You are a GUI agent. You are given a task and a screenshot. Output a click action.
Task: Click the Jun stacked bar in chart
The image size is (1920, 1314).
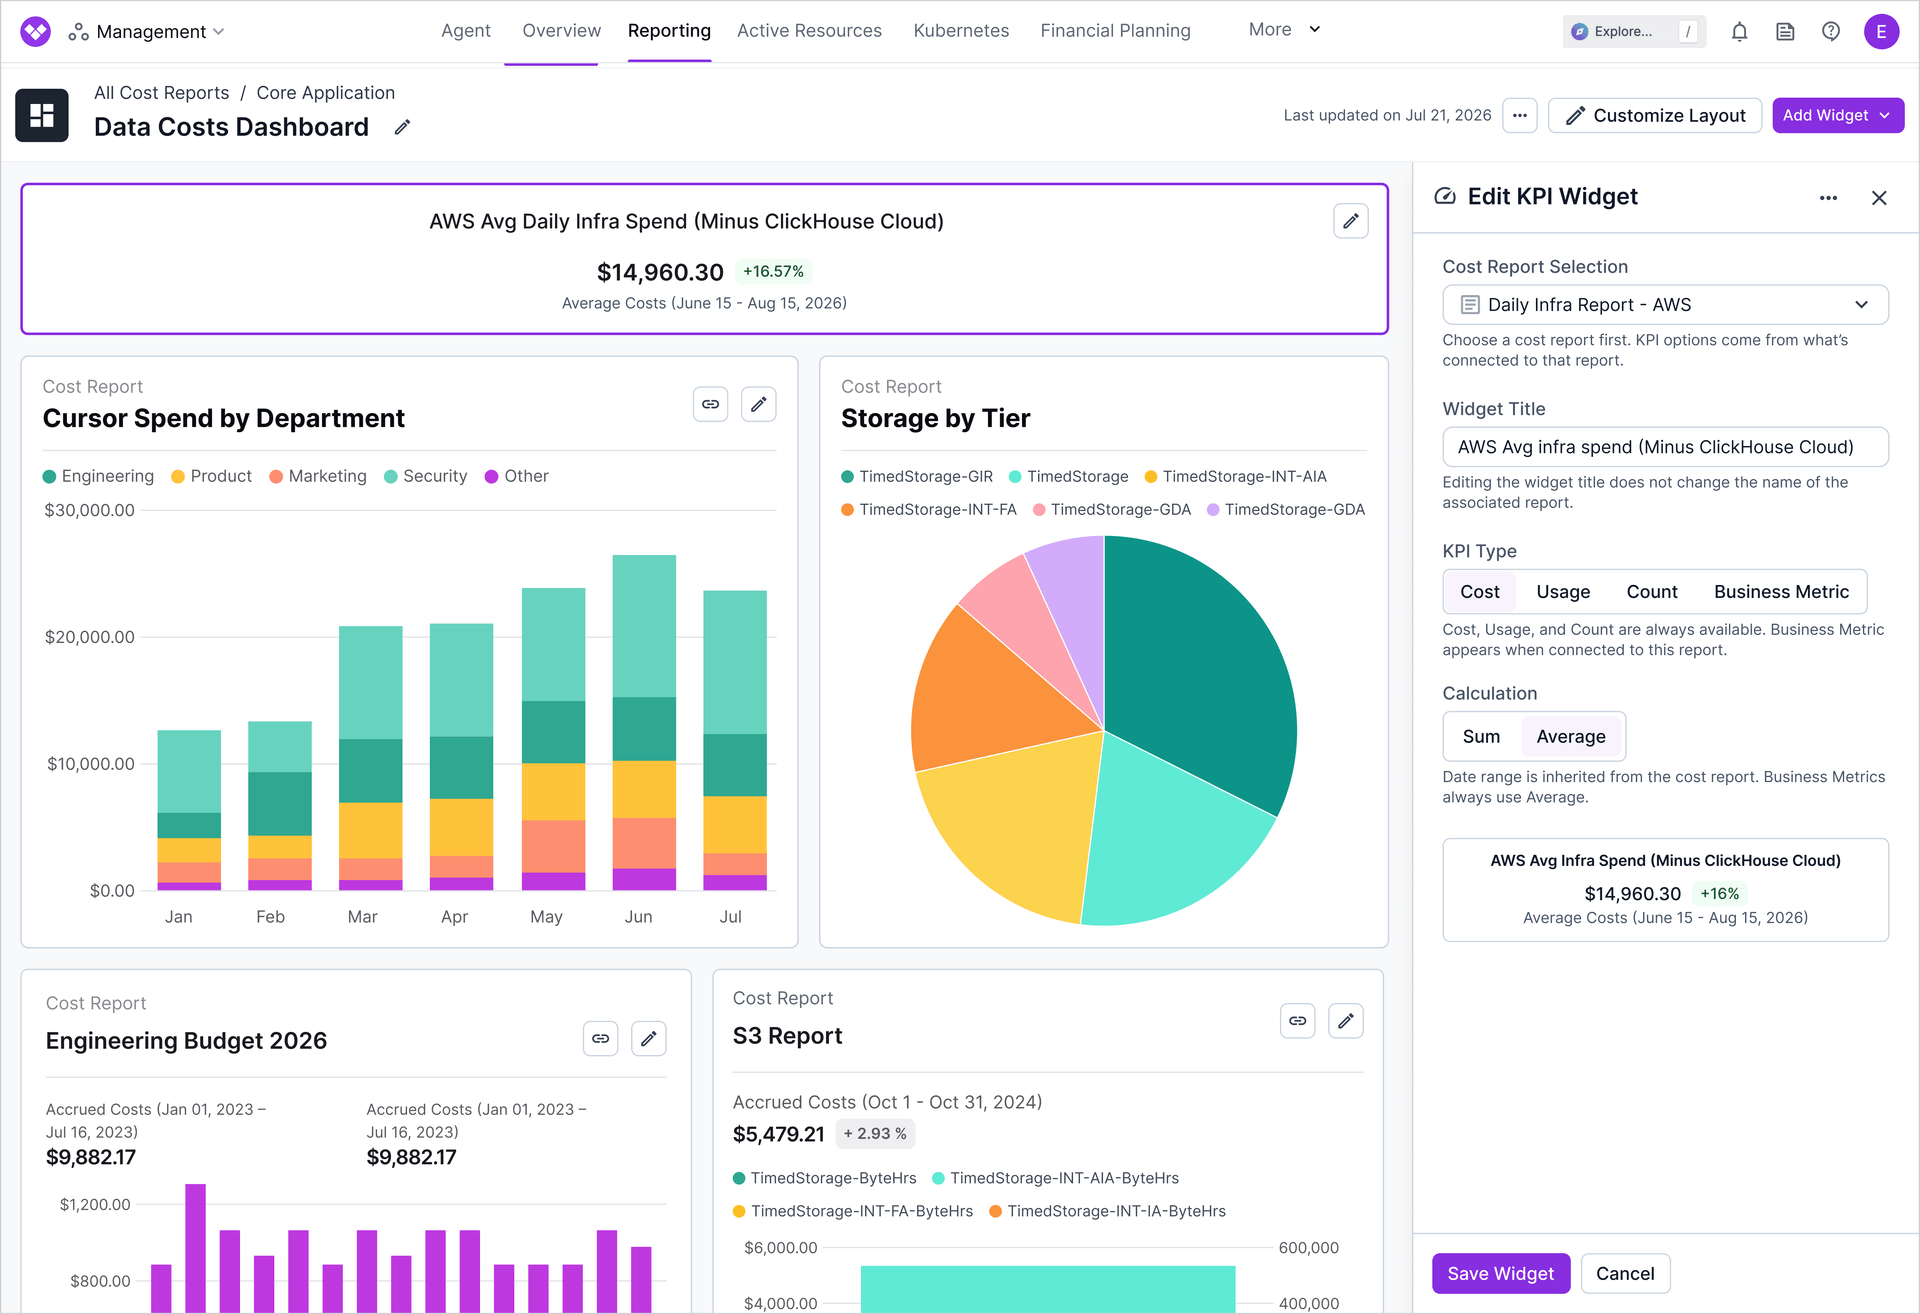coord(644,722)
